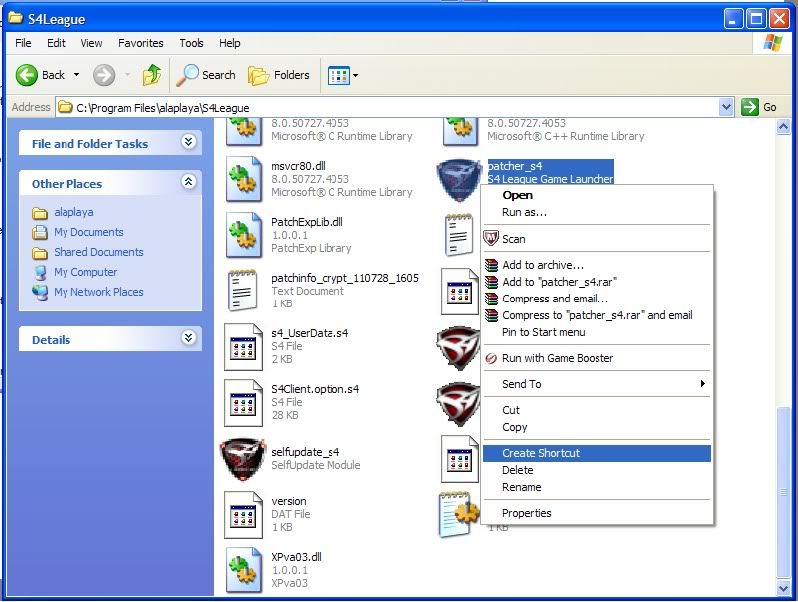Select the S4Client.option.s4 file icon

[243, 403]
